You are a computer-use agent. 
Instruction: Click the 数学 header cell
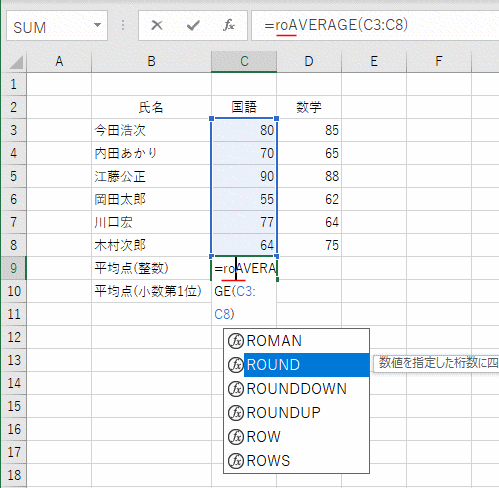coord(309,107)
